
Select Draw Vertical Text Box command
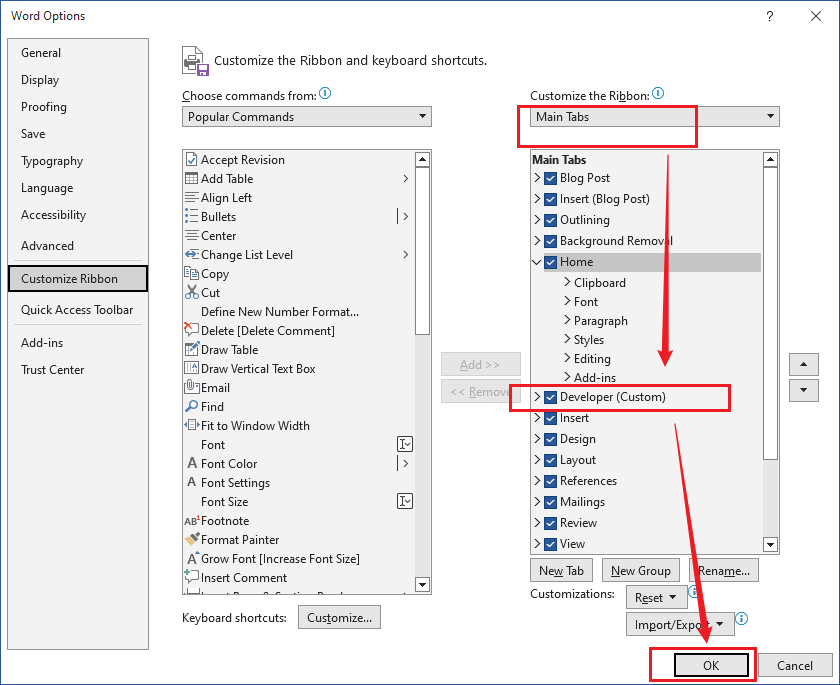coord(298,369)
